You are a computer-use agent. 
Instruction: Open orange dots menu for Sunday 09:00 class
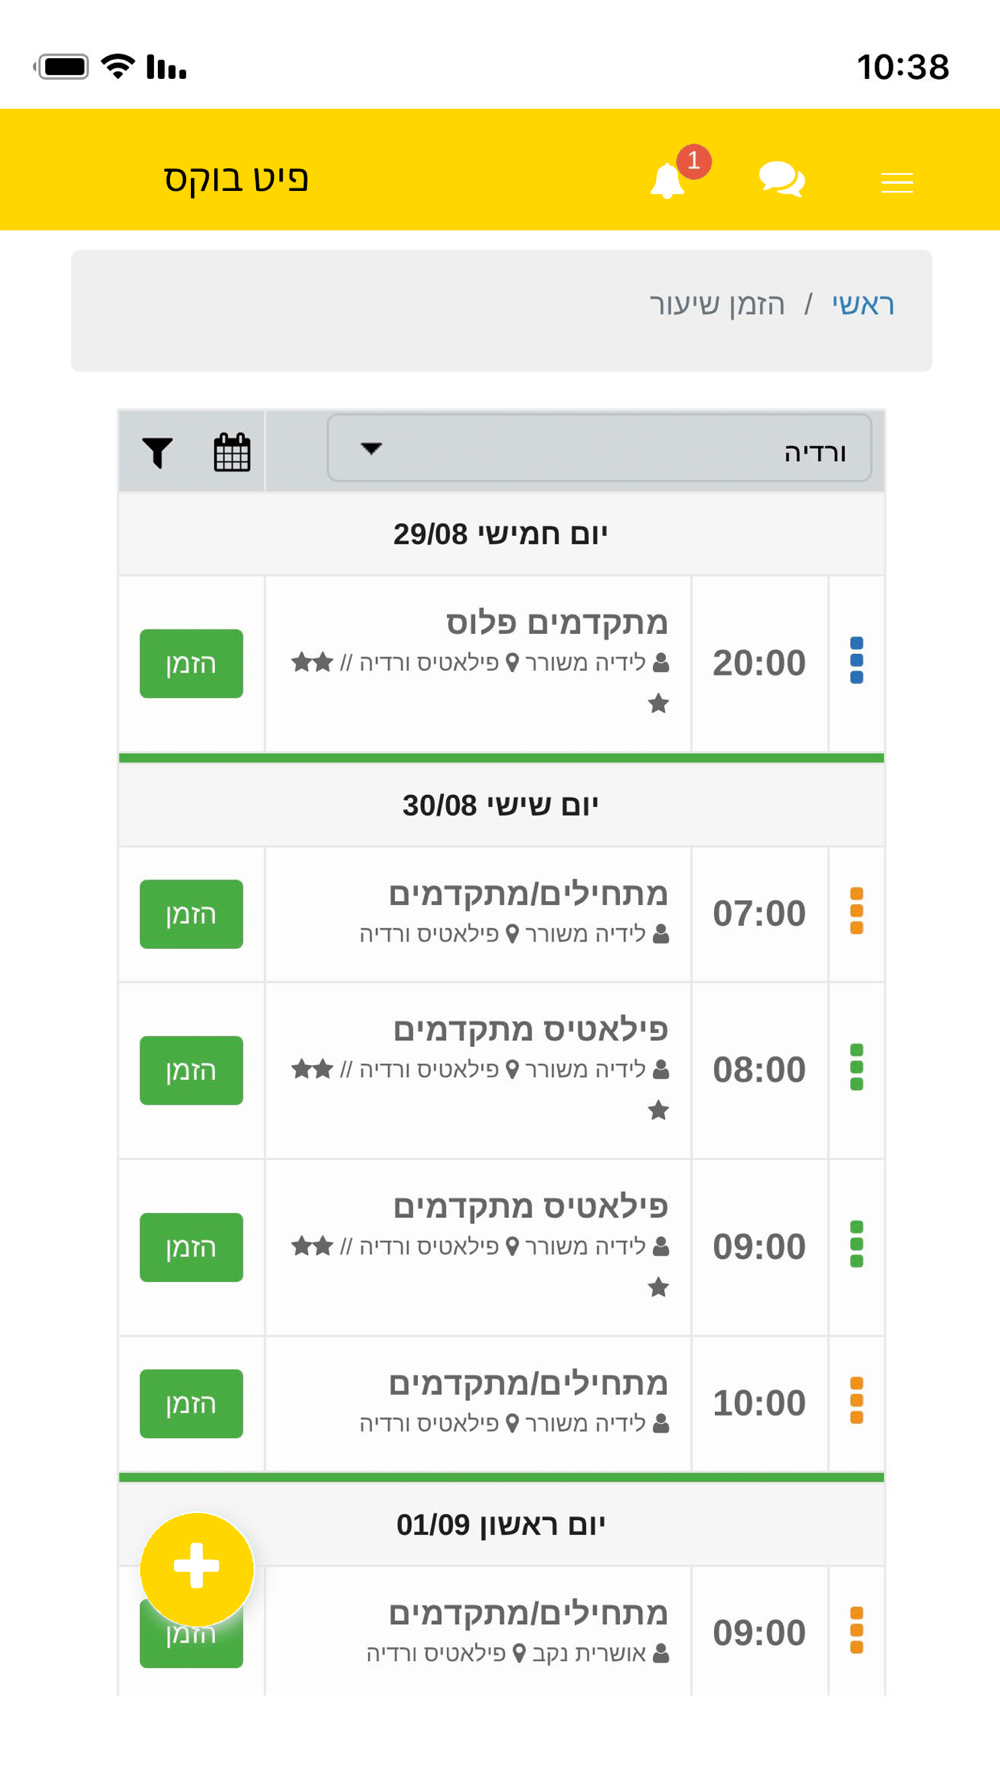click(x=856, y=1631)
